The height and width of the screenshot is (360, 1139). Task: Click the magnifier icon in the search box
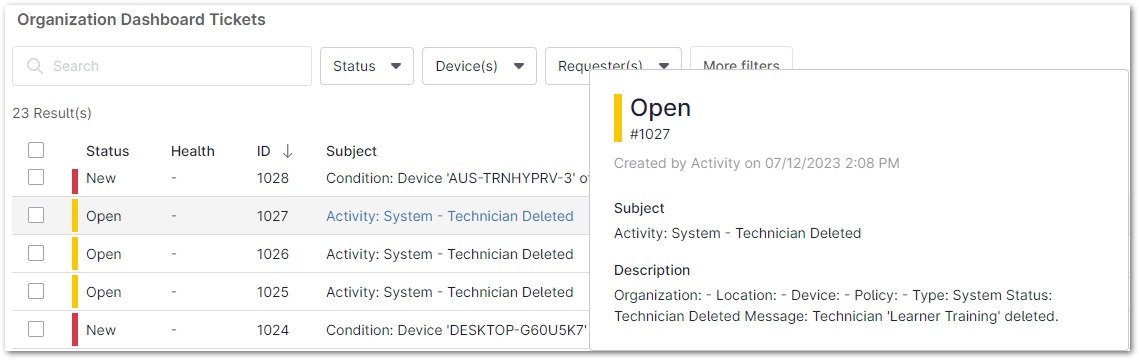click(x=35, y=66)
